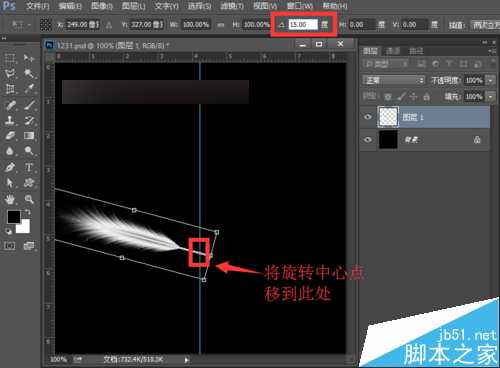Hide layer 图层 1 with eye icon
The width and height of the screenshot is (500, 368).
[368, 117]
